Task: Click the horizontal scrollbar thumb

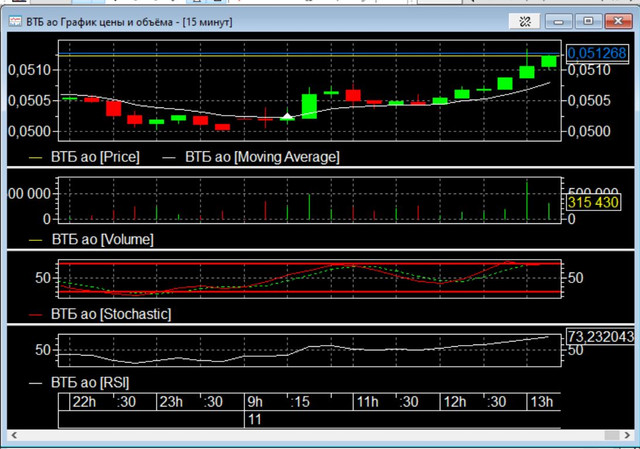Action: pos(611,435)
